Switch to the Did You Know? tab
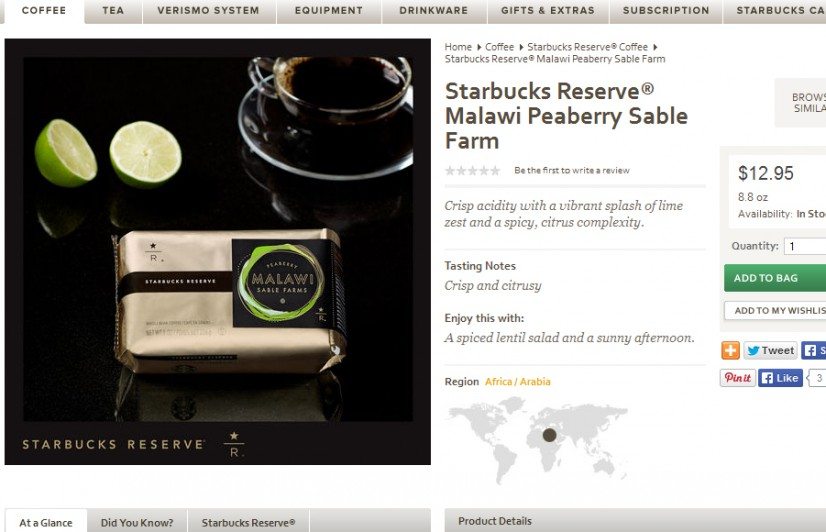Image resolution: width=826 pixels, height=532 pixels. click(137, 523)
